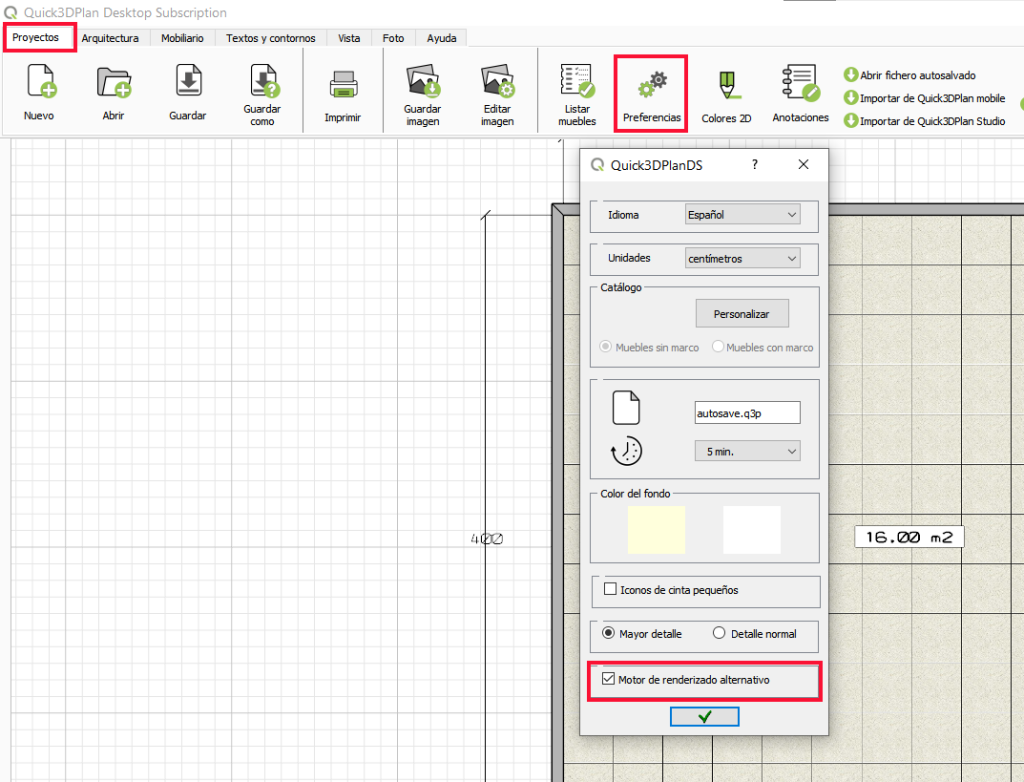
Task: Click the autosave interval clock icon
Action: [626, 451]
